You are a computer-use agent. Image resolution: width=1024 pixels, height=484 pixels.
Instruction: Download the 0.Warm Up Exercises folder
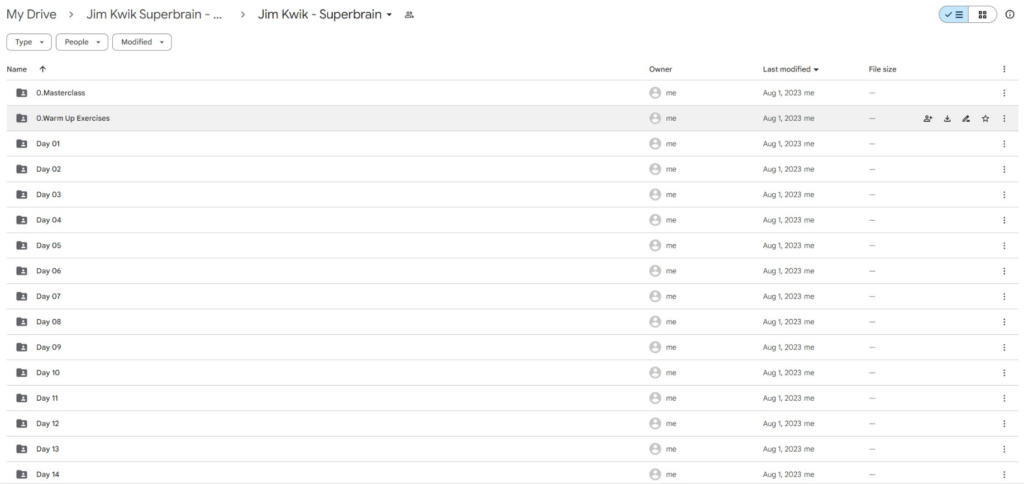(x=947, y=118)
